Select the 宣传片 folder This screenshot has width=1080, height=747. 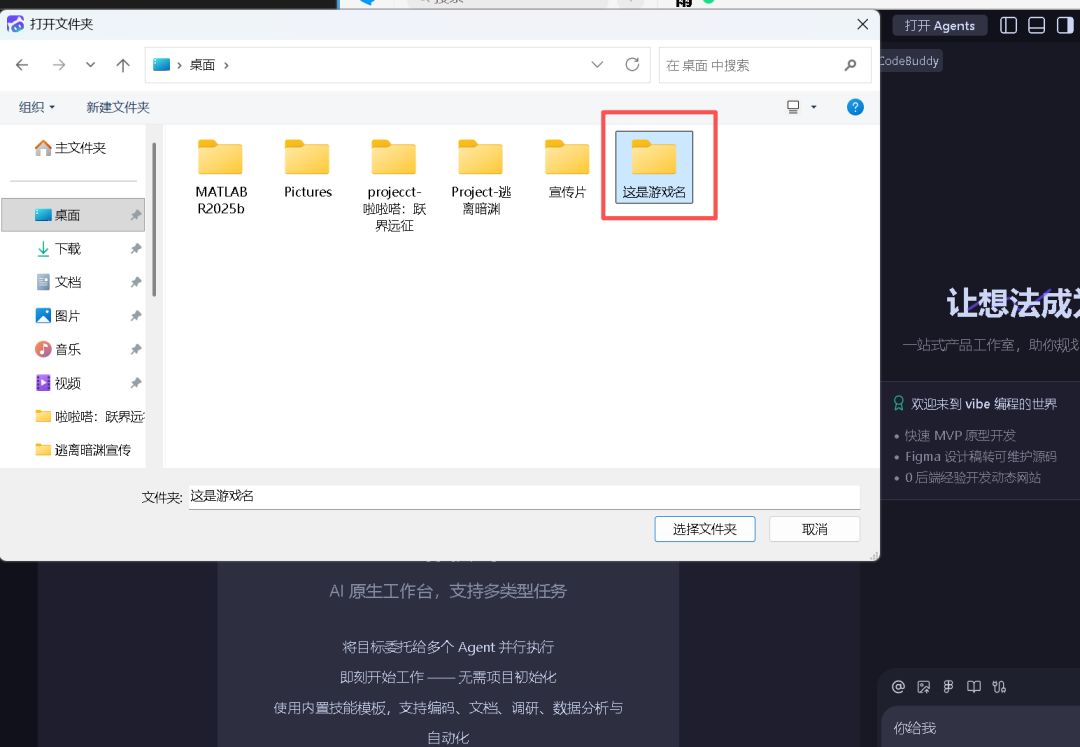point(567,169)
